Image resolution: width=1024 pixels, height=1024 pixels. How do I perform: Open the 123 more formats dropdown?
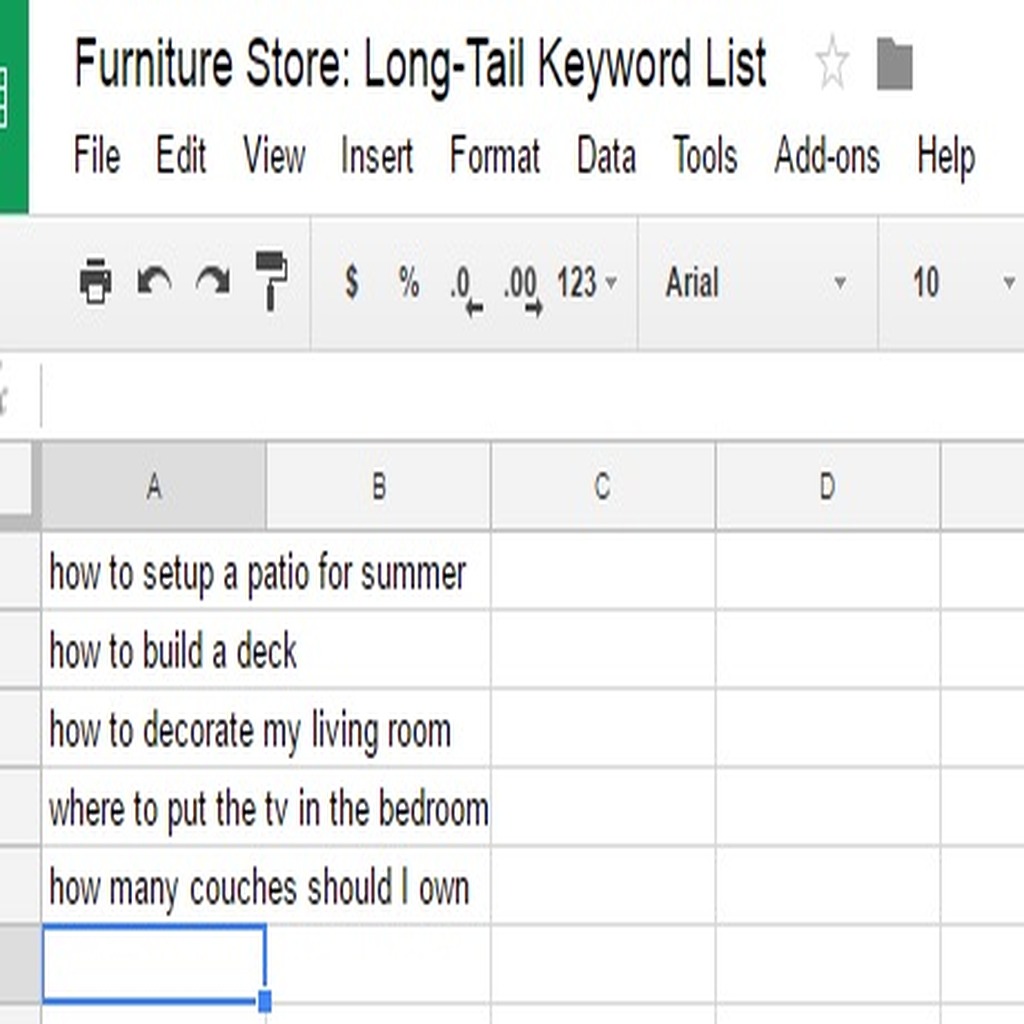tap(586, 283)
